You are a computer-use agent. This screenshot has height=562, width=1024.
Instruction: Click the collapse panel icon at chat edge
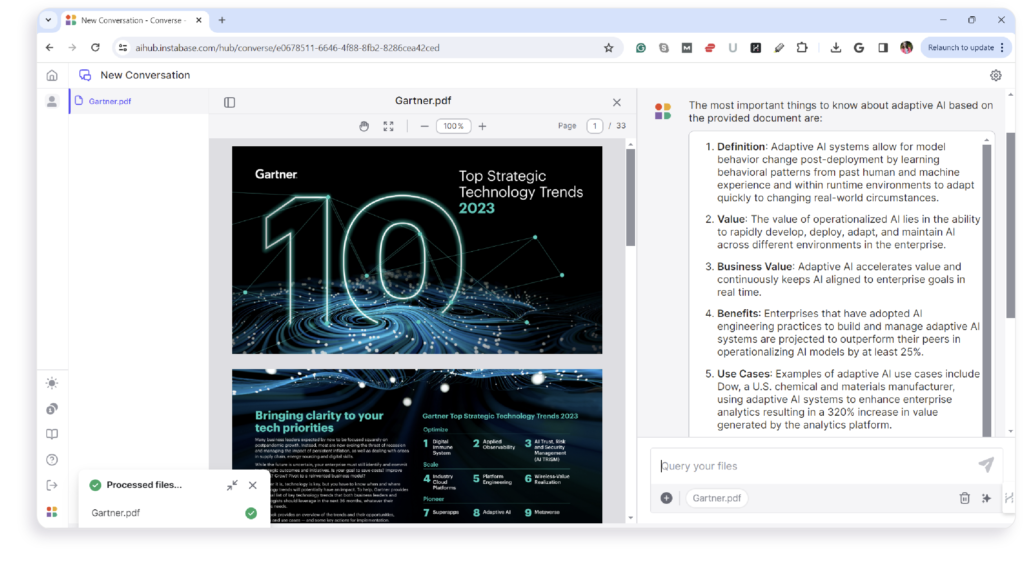(1009, 498)
